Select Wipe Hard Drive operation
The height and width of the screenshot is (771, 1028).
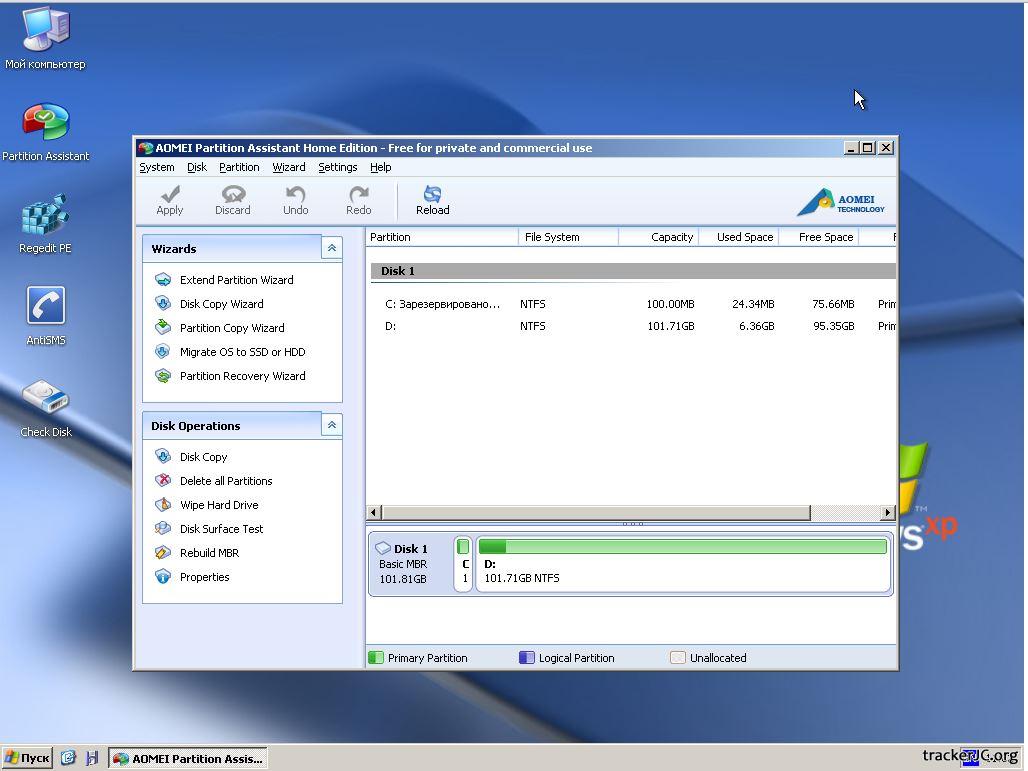click(218, 505)
